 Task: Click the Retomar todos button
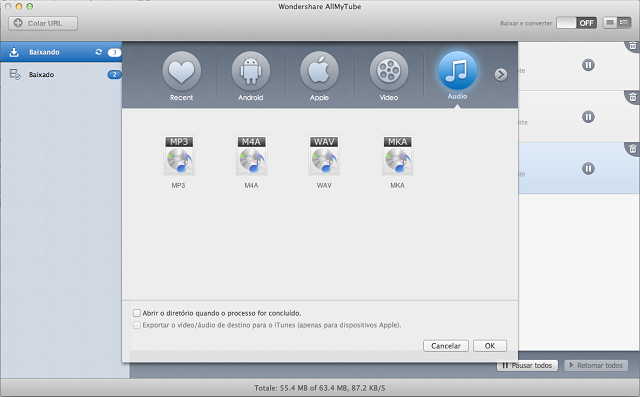(x=596, y=365)
